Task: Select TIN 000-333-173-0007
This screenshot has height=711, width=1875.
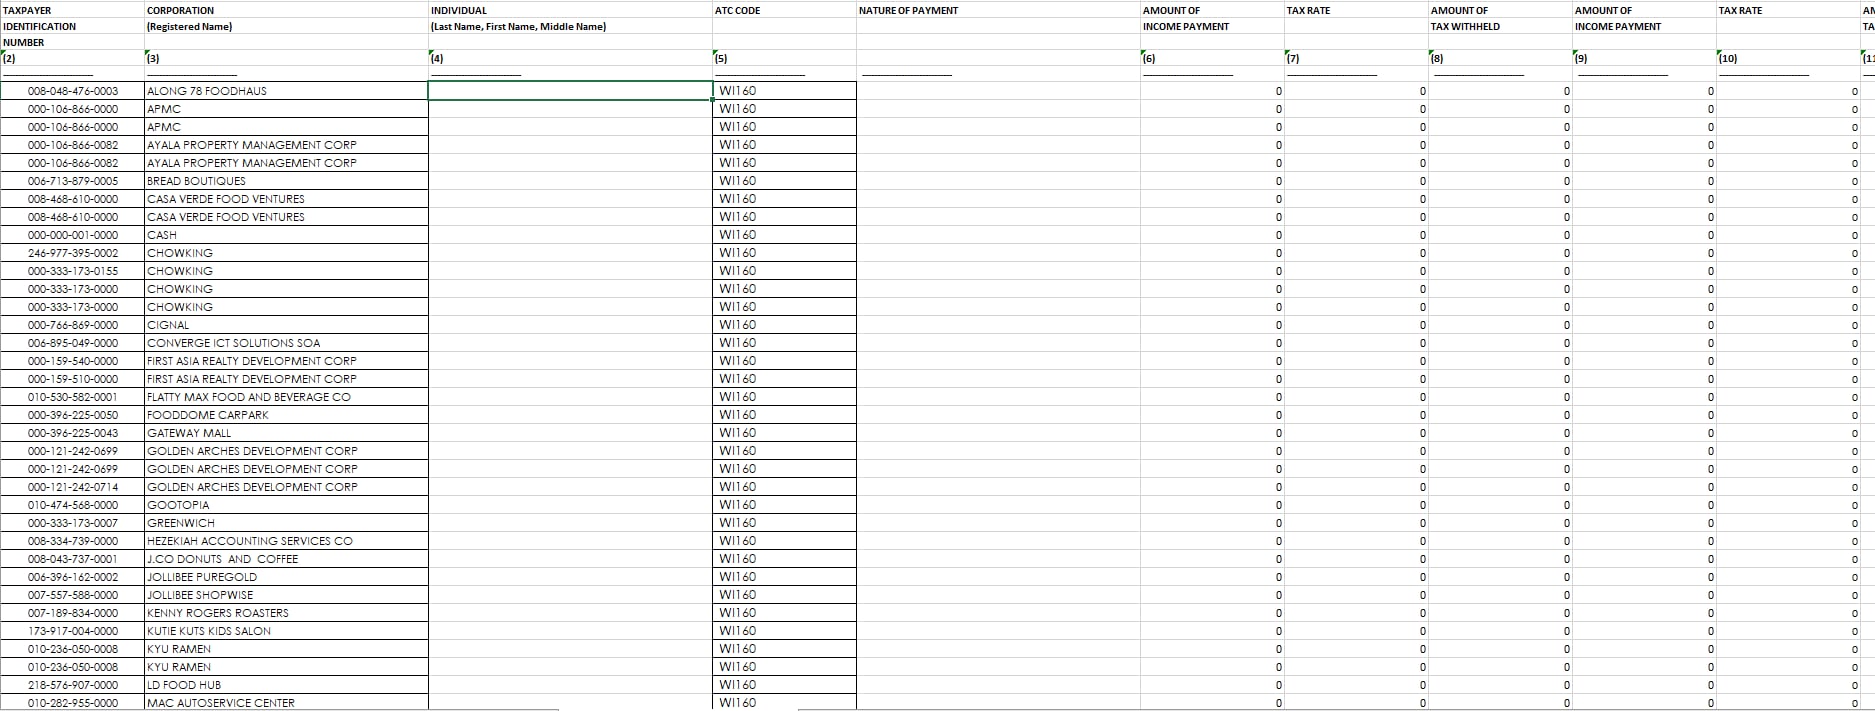Action: point(73,523)
